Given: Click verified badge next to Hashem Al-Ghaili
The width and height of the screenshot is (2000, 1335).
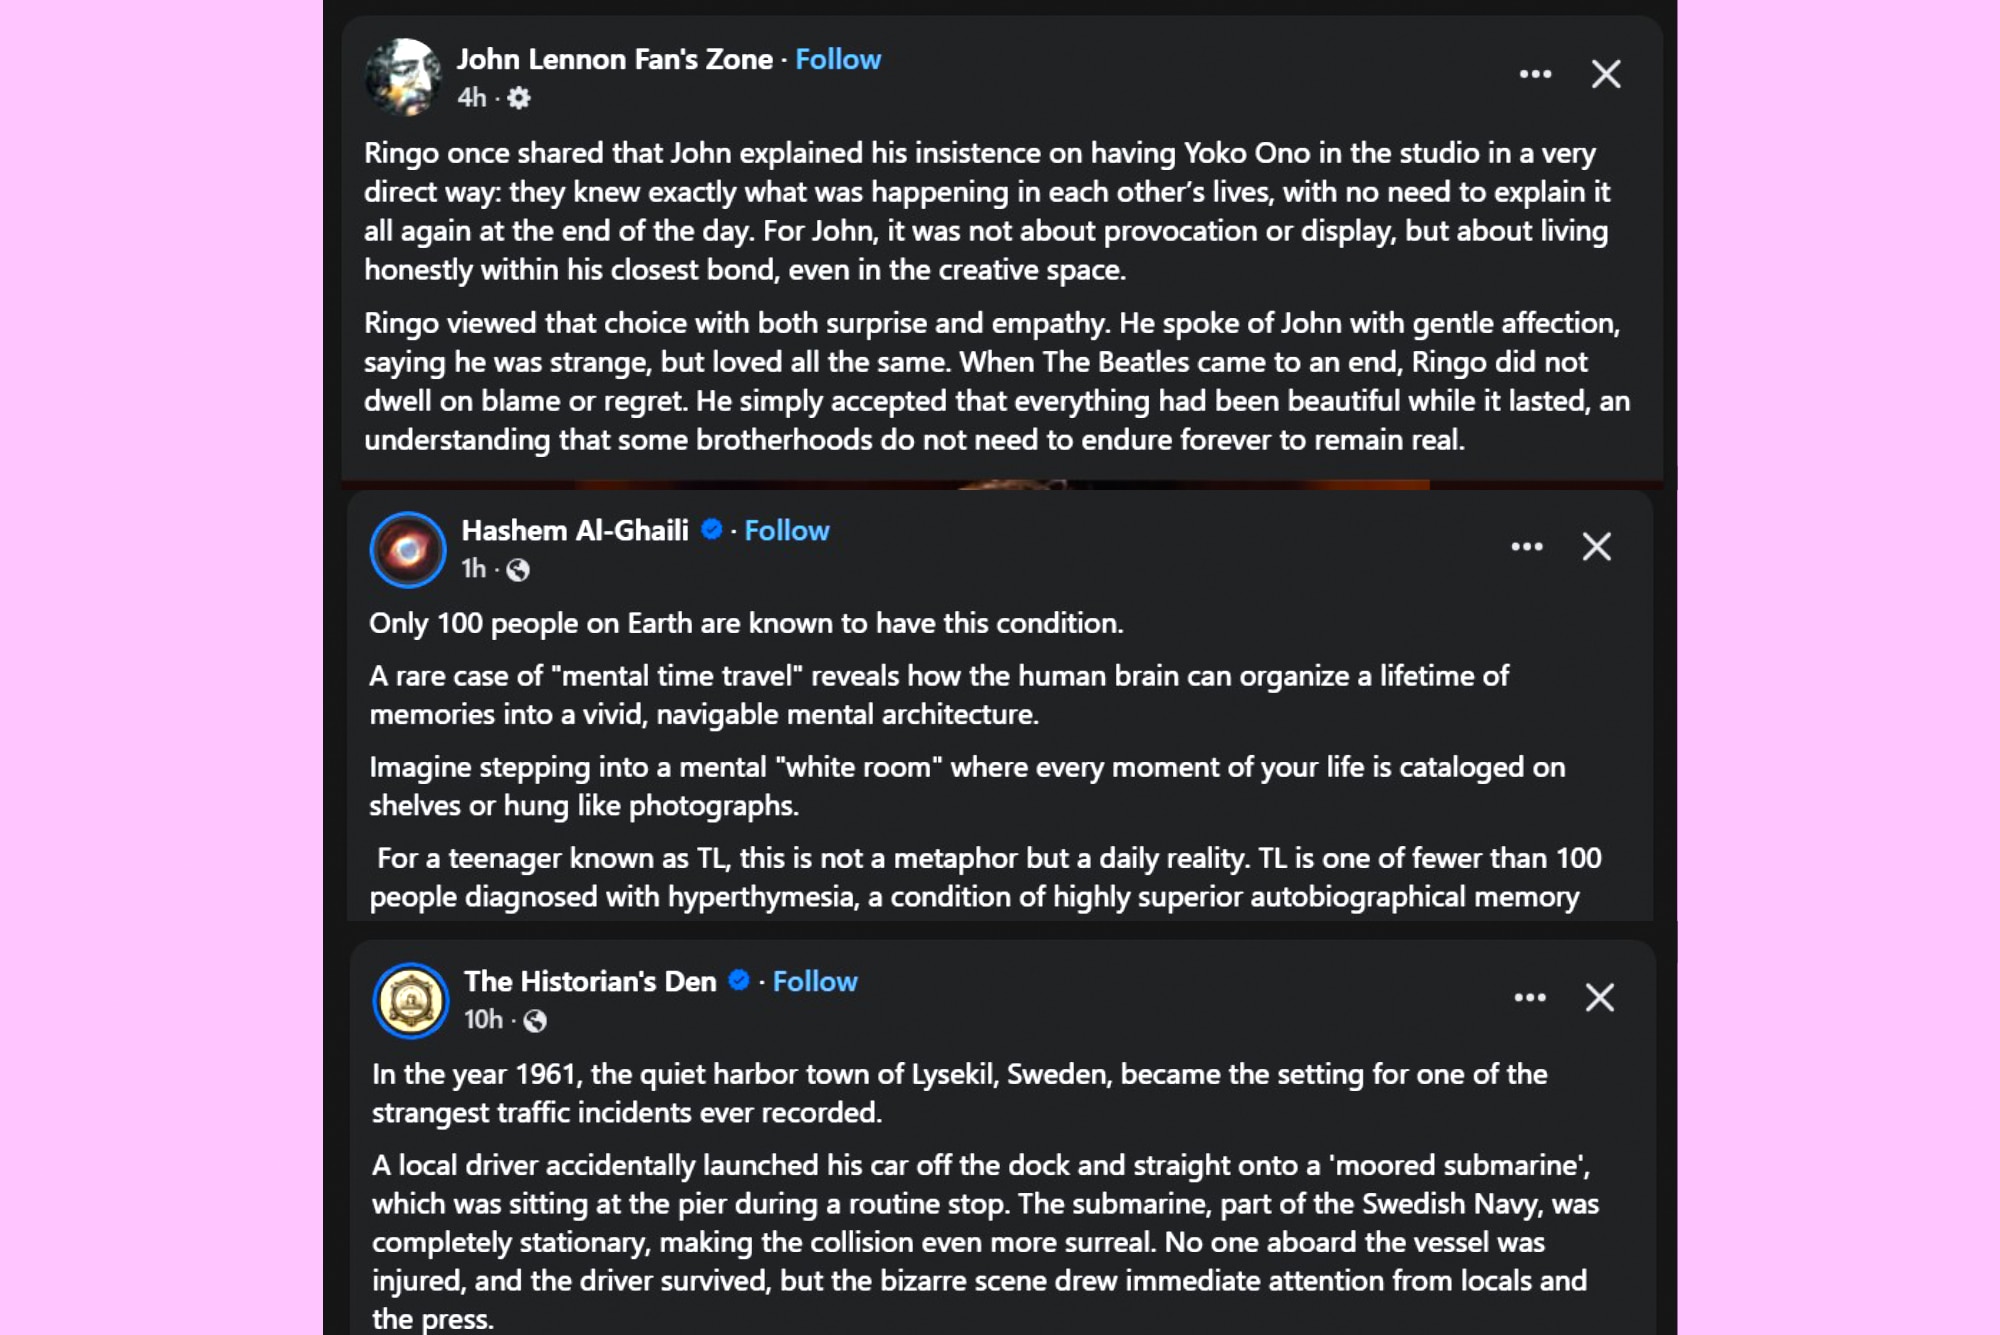Looking at the screenshot, I should [712, 530].
